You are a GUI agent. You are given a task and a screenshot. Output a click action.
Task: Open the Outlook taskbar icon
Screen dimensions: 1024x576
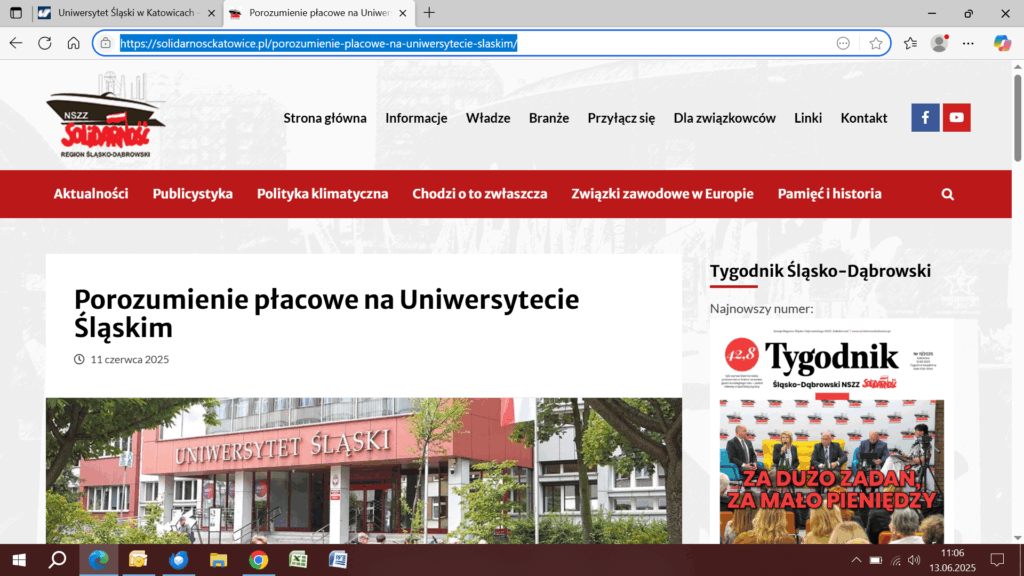(138, 560)
